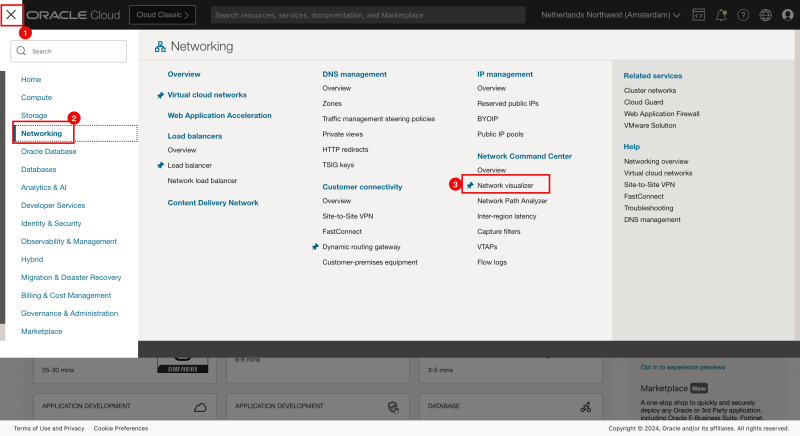Viewport: 800px width, 436px height.
Task: Close the navigation menu with X
Action: [12, 15]
